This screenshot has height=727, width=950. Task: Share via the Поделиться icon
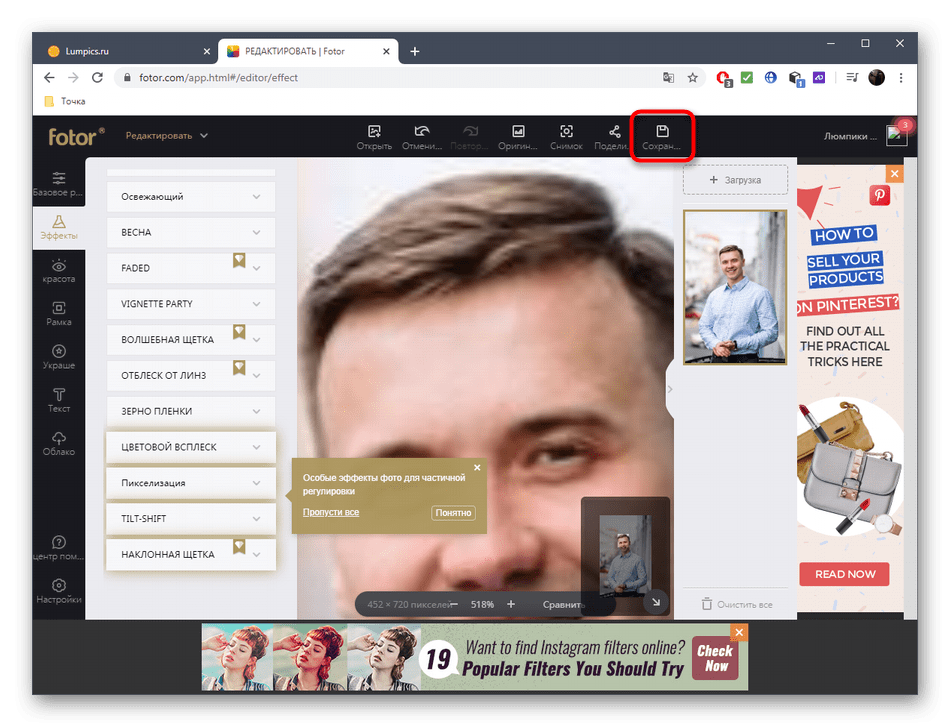point(613,138)
